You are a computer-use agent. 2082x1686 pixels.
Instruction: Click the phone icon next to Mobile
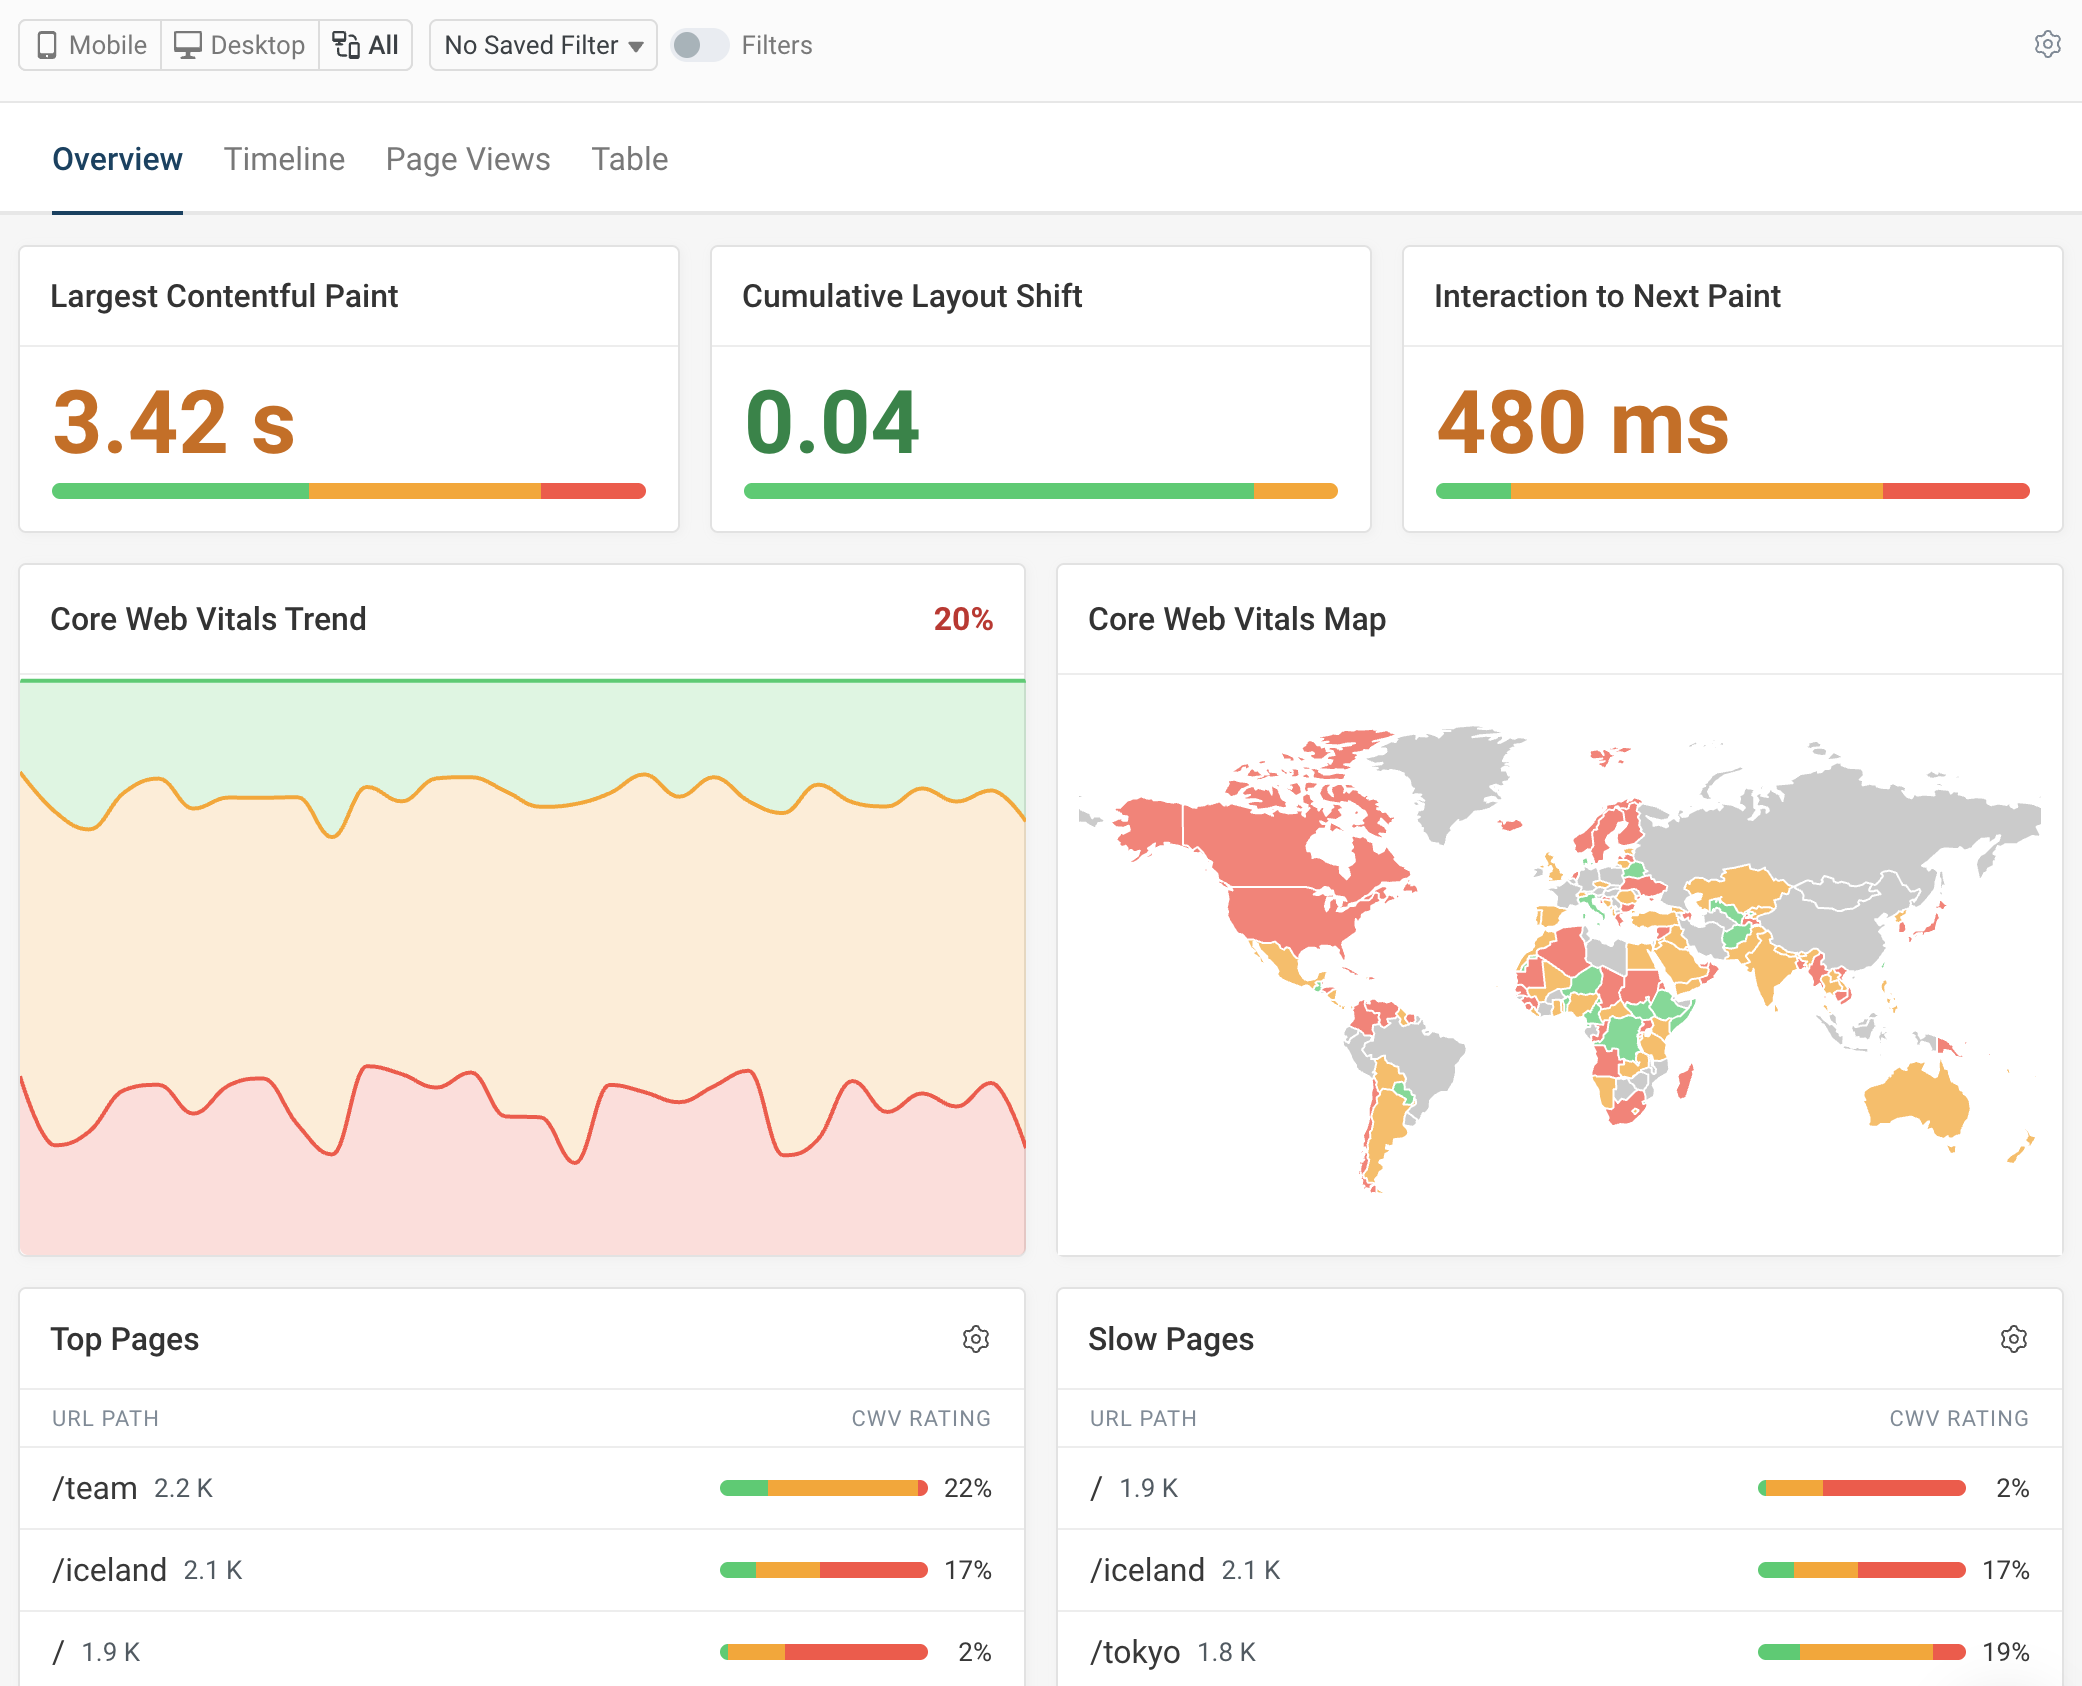47,45
